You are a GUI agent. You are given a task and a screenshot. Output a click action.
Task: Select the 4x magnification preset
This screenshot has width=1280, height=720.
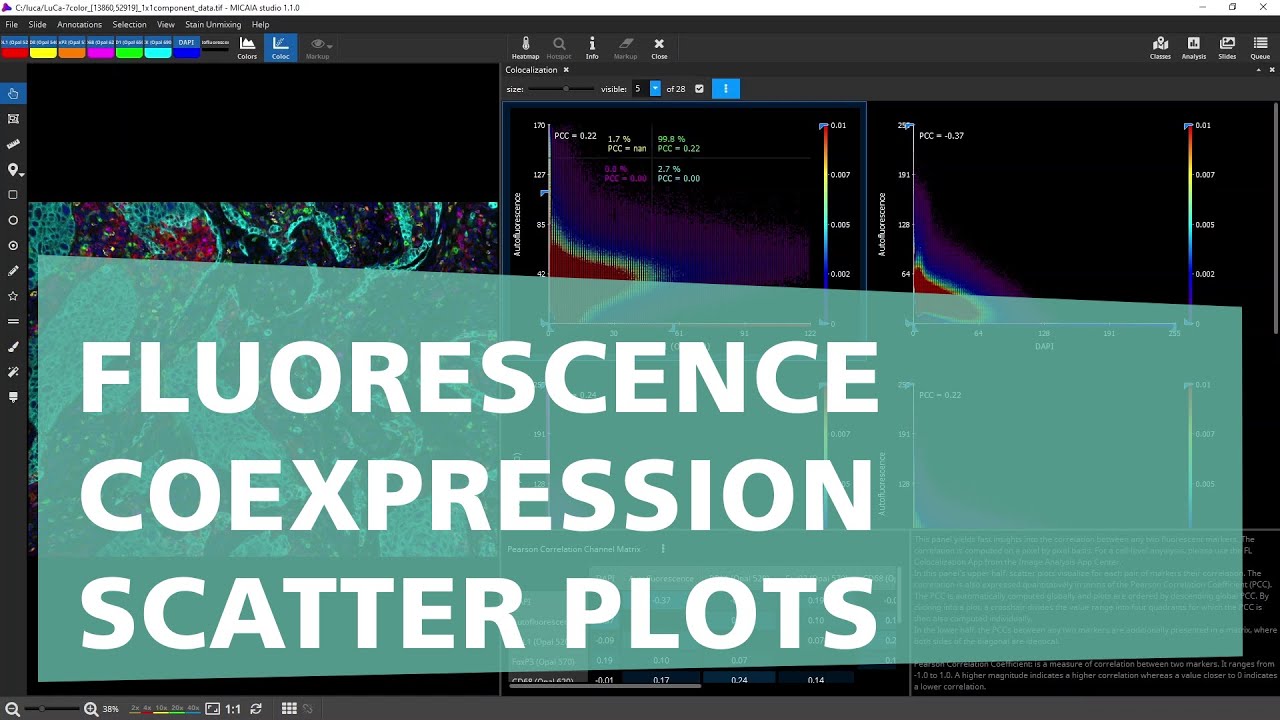point(147,709)
